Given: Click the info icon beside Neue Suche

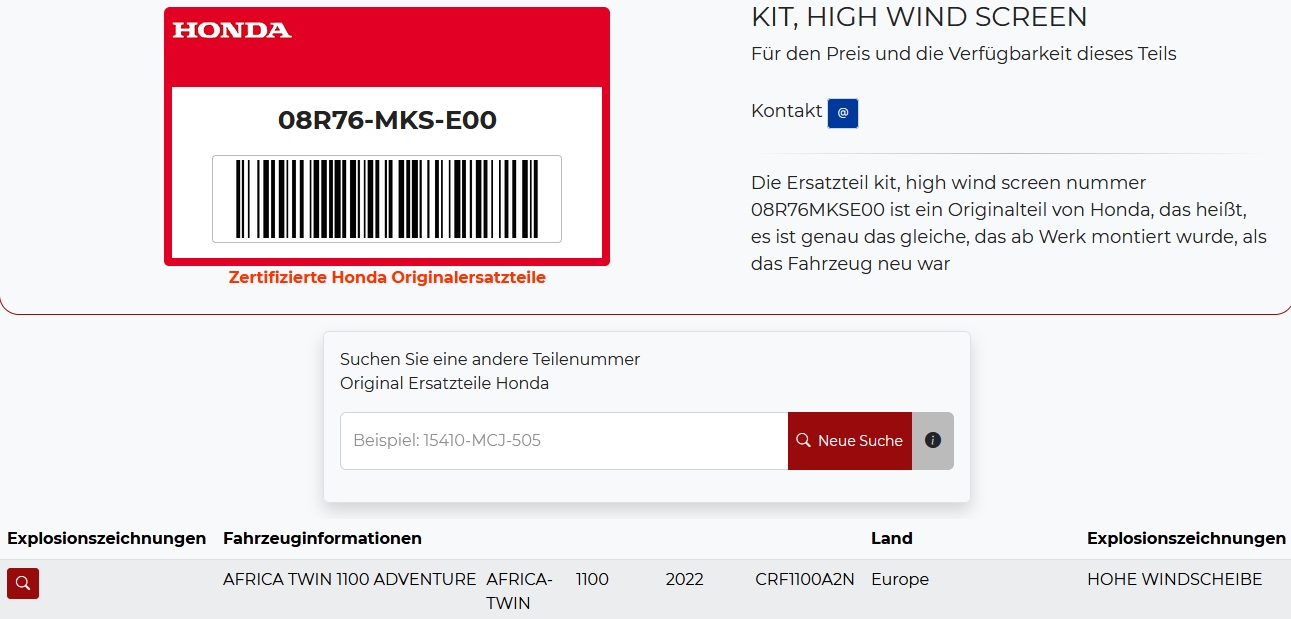Looking at the screenshot, I should tap(933, 441).
